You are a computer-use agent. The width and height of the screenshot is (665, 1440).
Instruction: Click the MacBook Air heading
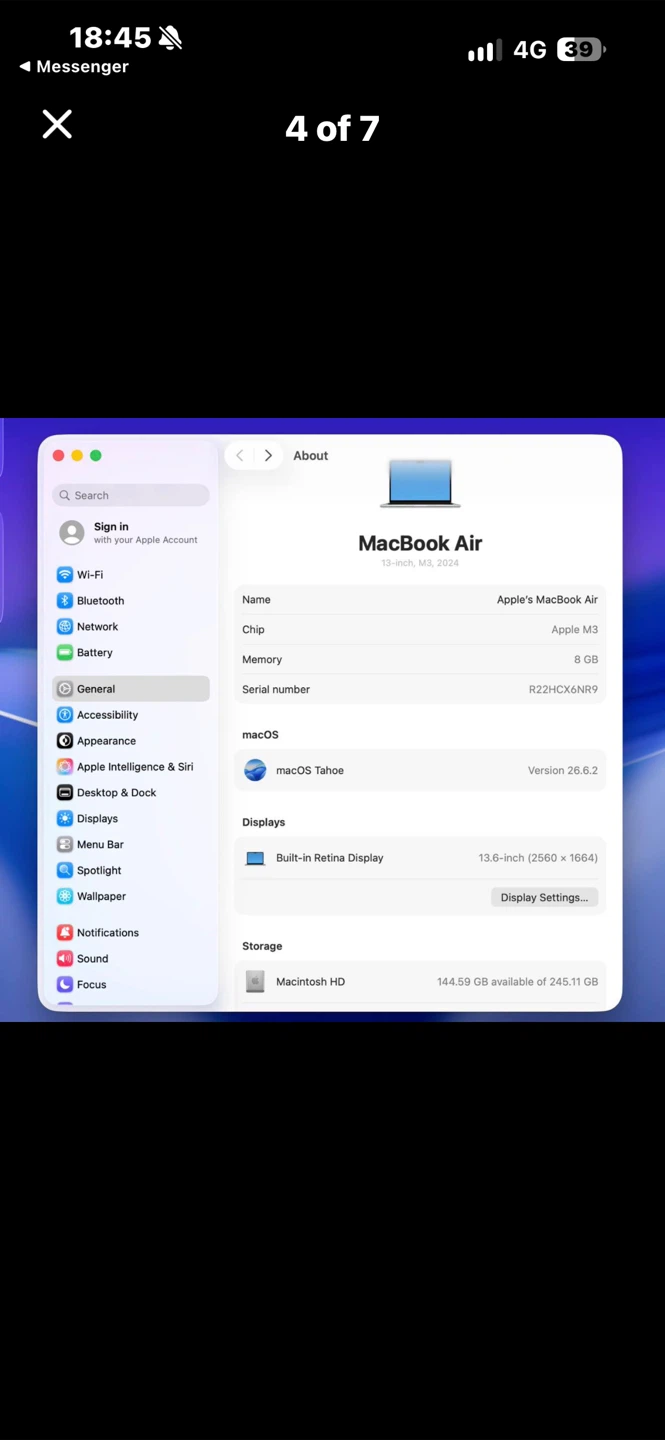pos(420,543)
